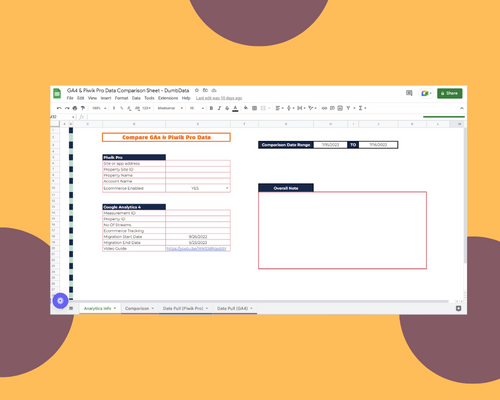Apply italic formatting

[x=219, y=108]
